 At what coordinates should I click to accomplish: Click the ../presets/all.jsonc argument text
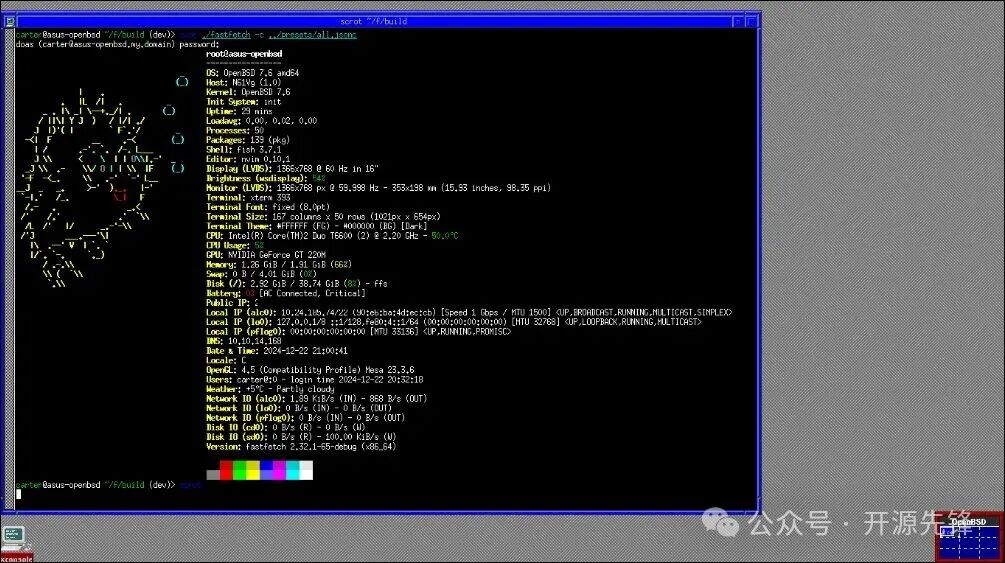[312, 35]
